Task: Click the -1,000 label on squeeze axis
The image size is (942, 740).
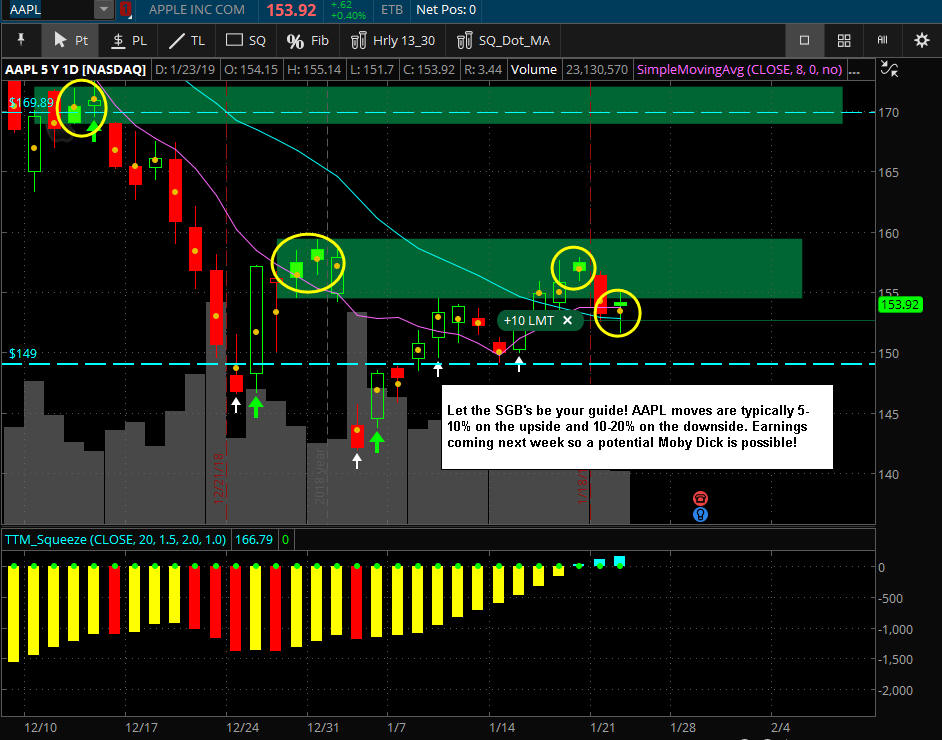Action: click(895, 629)
